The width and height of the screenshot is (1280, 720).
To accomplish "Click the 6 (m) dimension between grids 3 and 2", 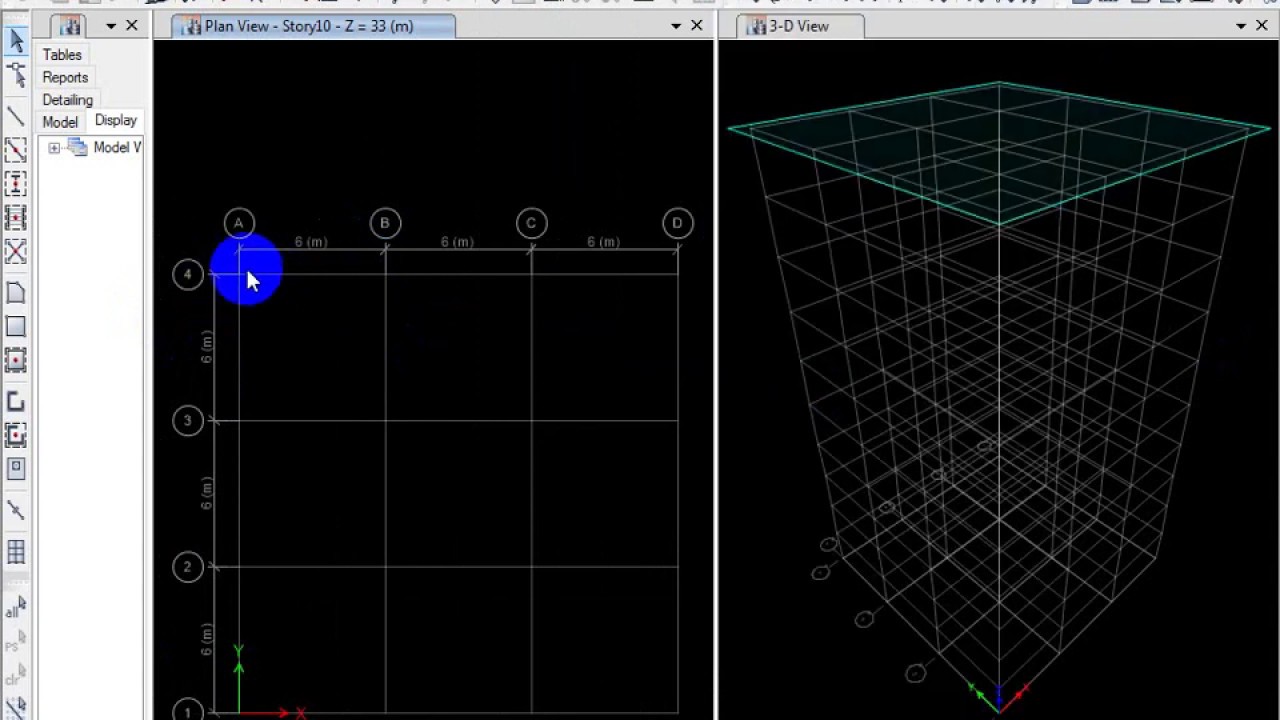I will pyautogui.click(x=206, y=493).
